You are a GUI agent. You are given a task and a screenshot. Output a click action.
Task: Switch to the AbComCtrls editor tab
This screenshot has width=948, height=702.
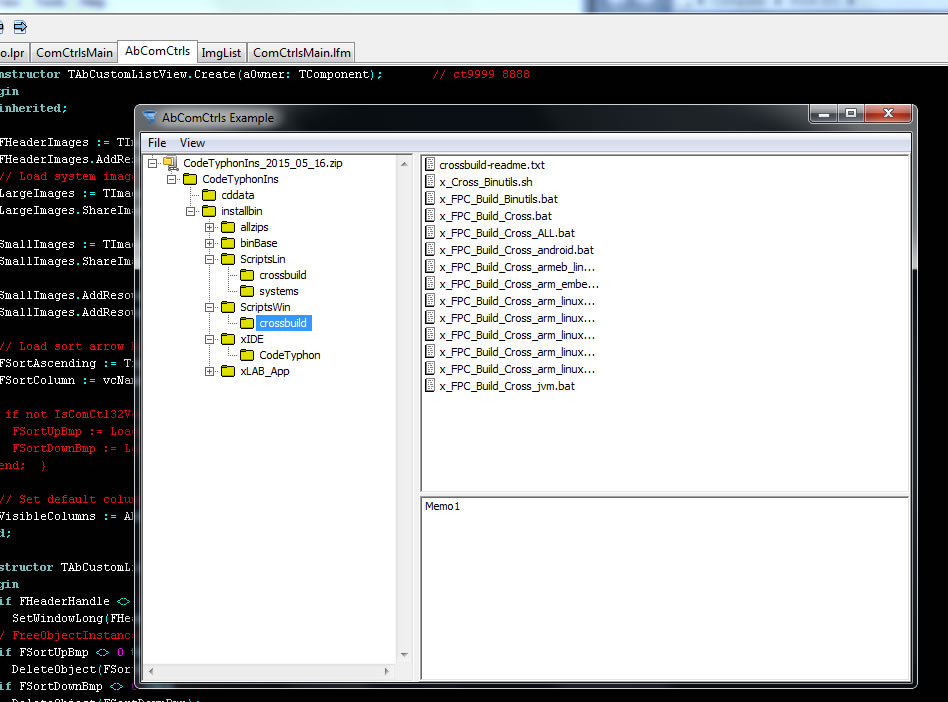tap(157, 51)
